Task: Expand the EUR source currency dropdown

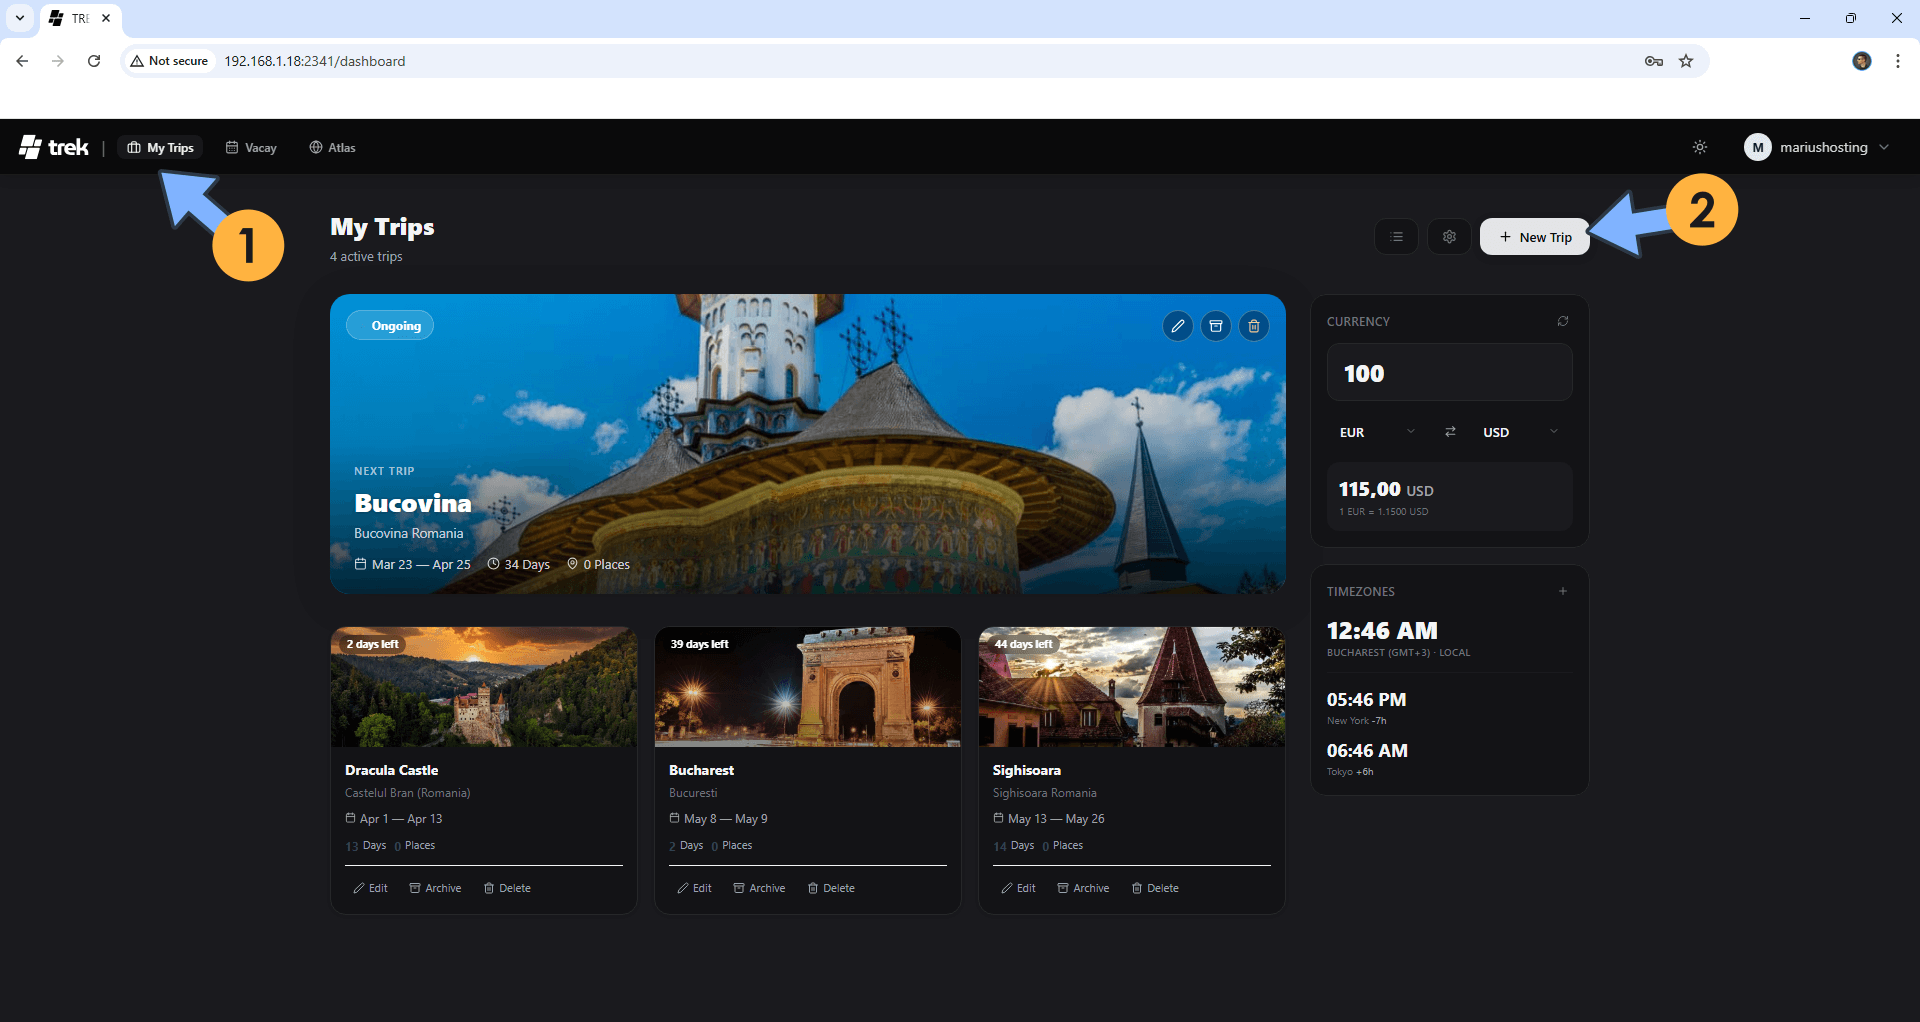Action: [x=1377, y=432]
